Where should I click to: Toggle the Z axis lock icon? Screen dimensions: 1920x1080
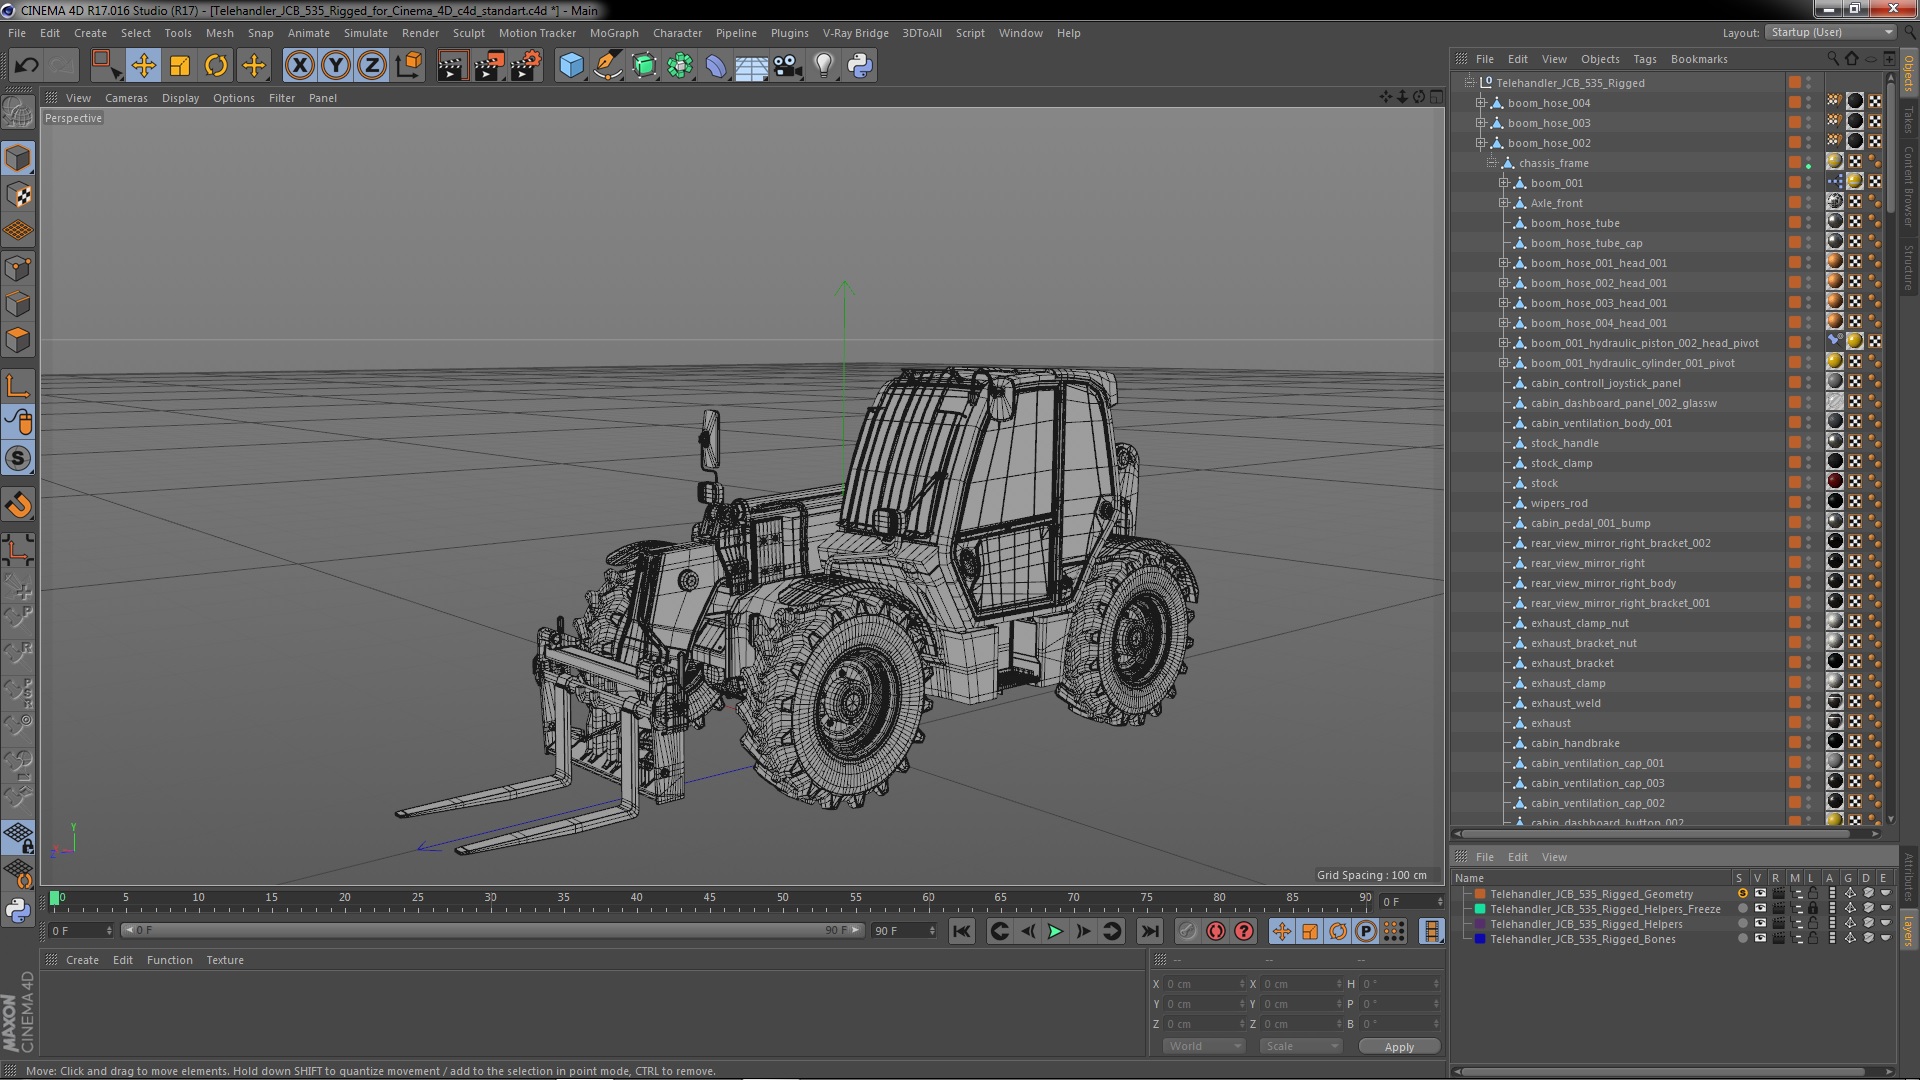[x=372, y=66]
